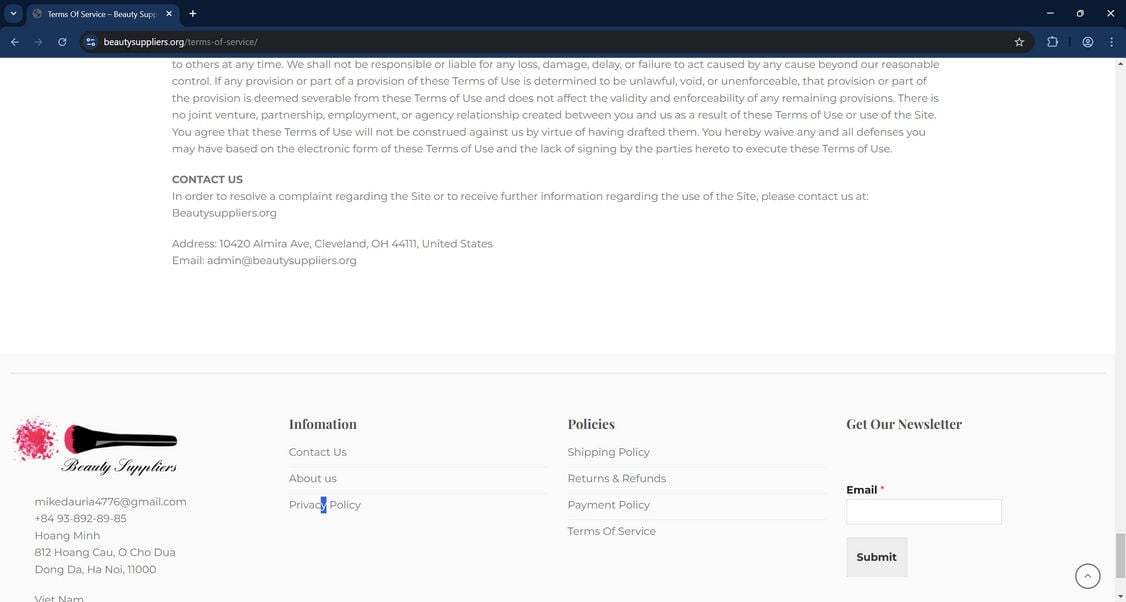Expand the tab search dropdown arrow
The height and width of the screenshot is (602, 1126).
(x=14, y=14)
